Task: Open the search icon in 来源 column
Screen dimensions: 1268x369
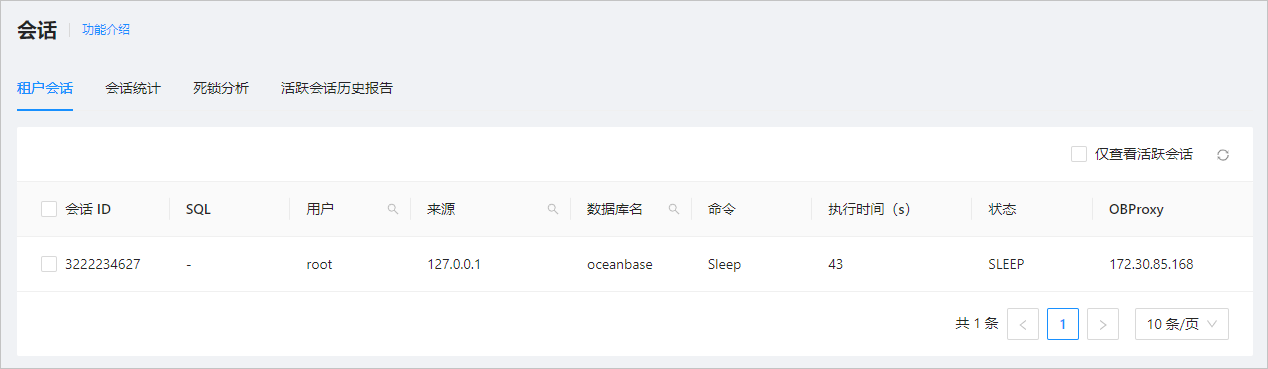Action: click(x=553, y=209)
